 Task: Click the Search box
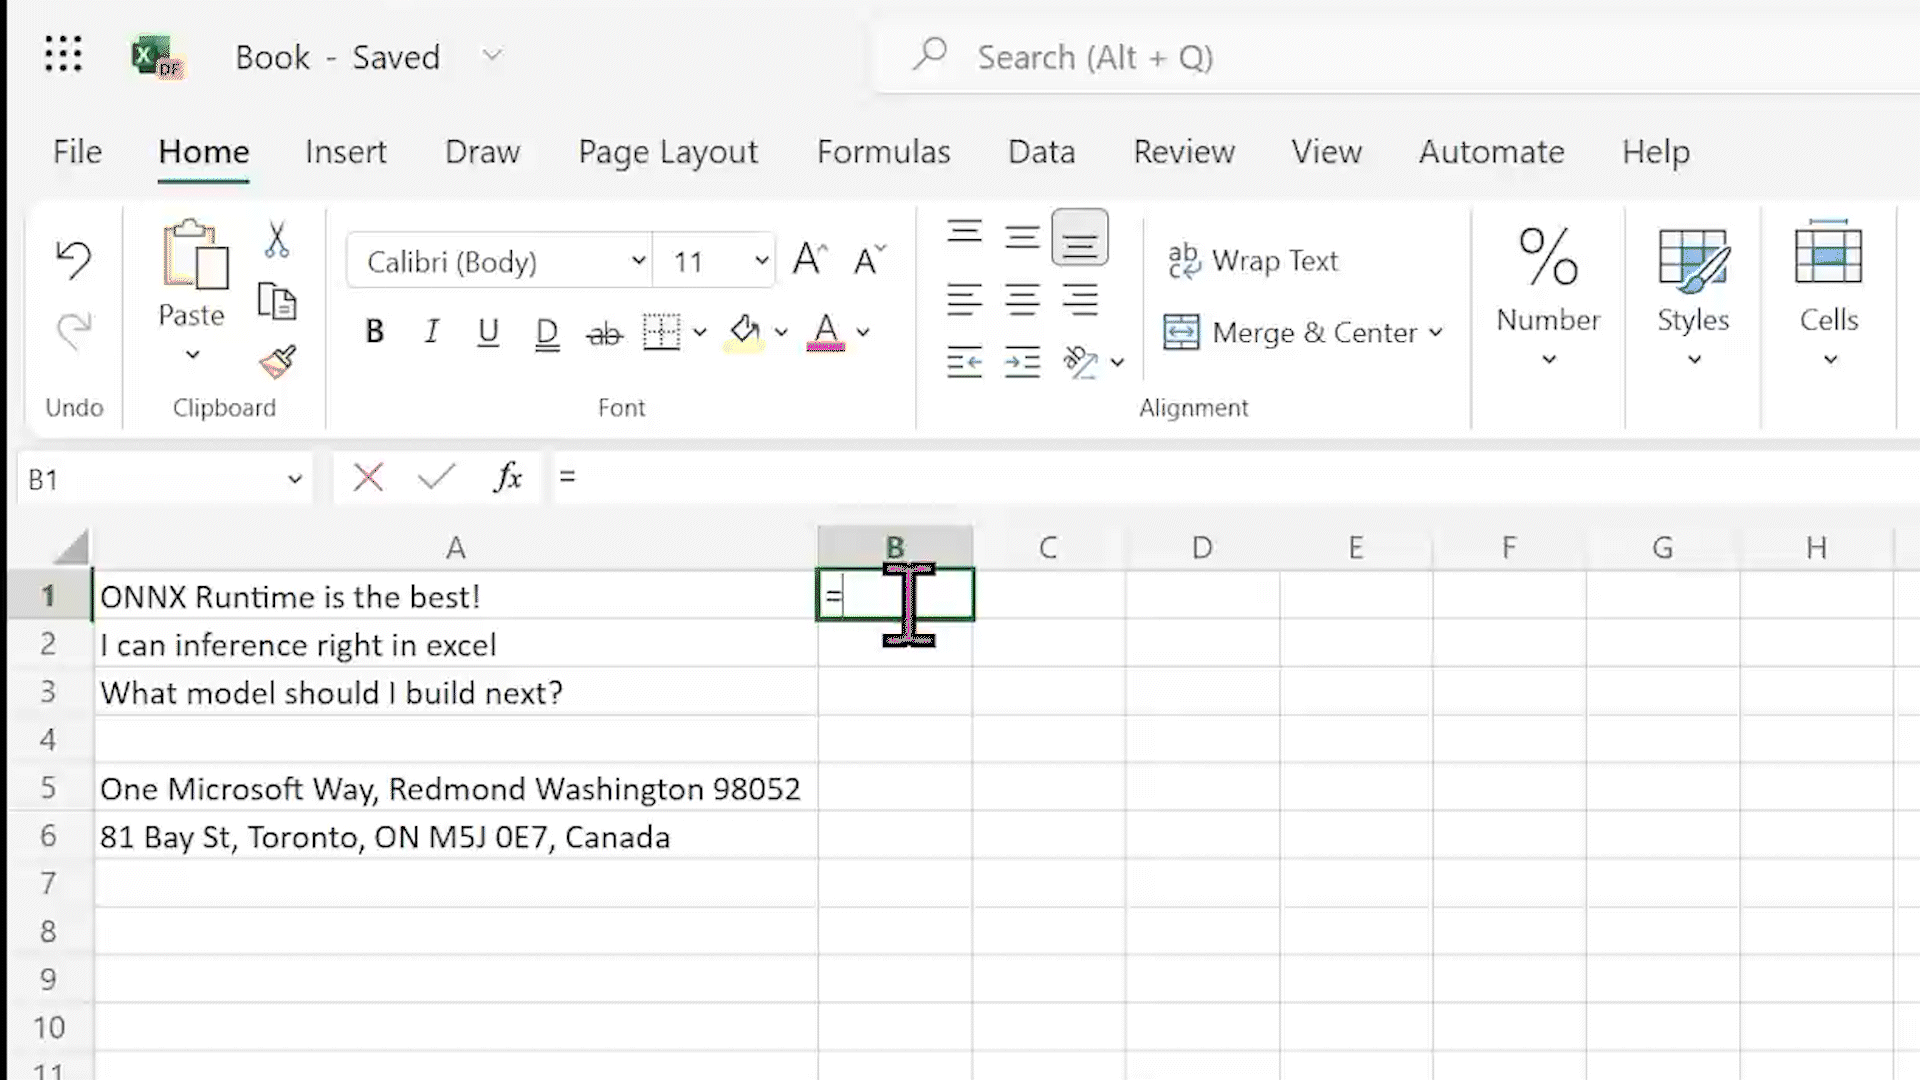click(x=1397, y=57)
